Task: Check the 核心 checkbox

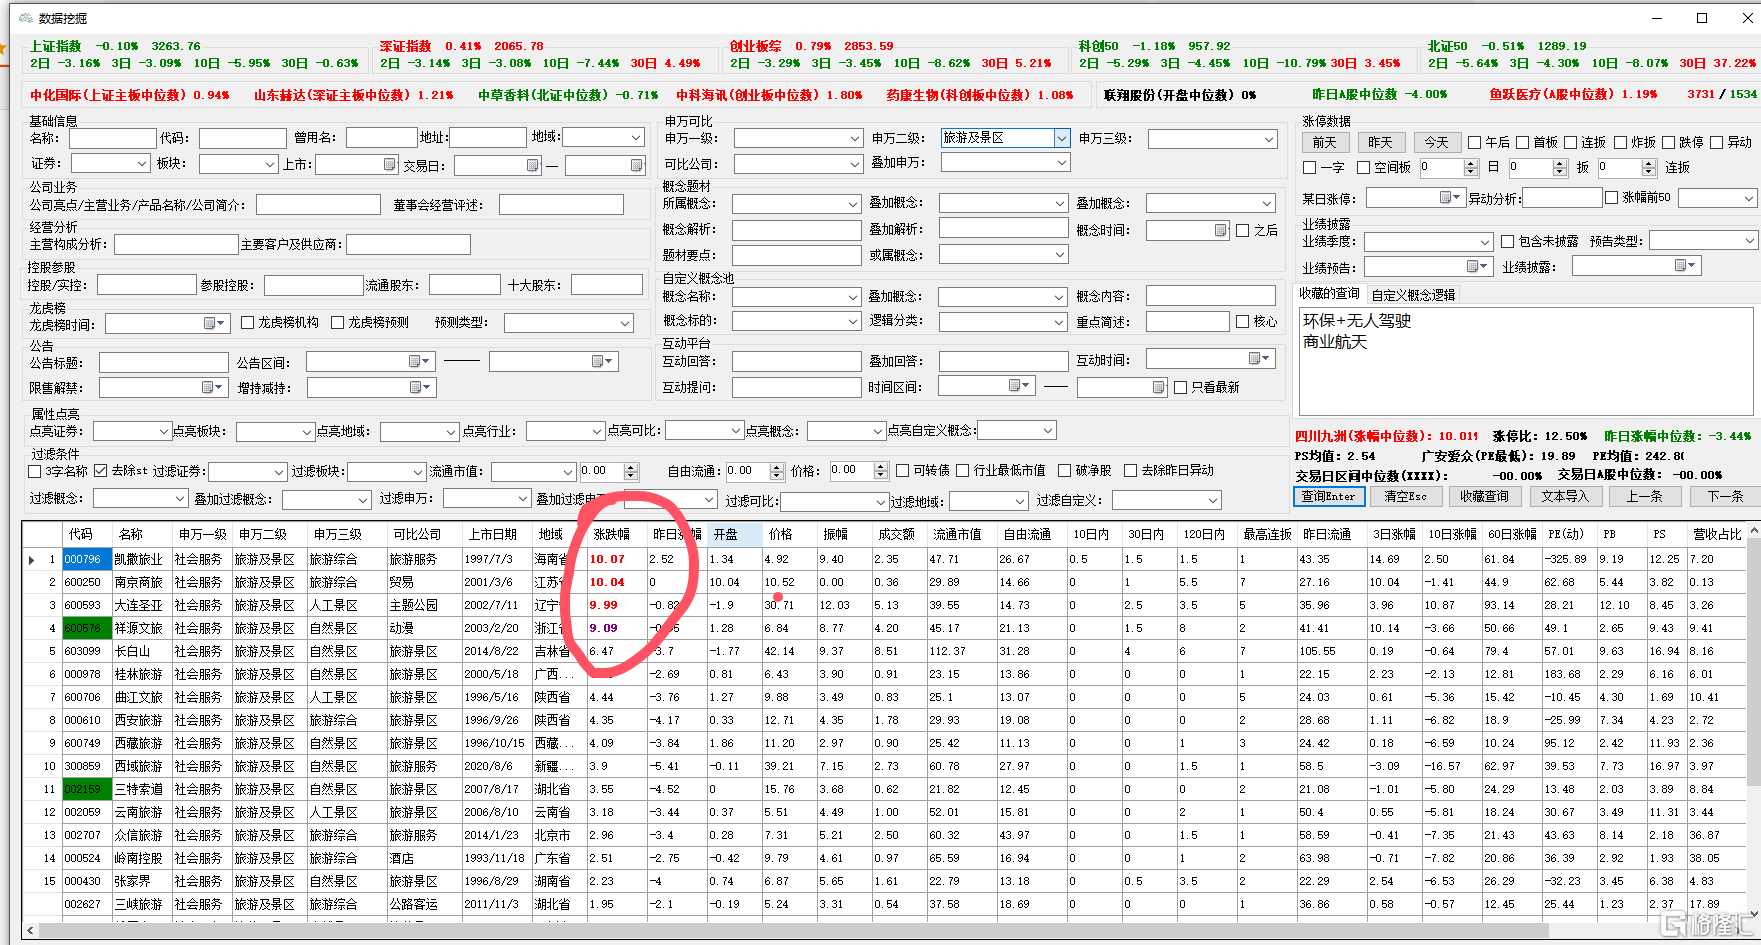Action: tap(1243, 321)
